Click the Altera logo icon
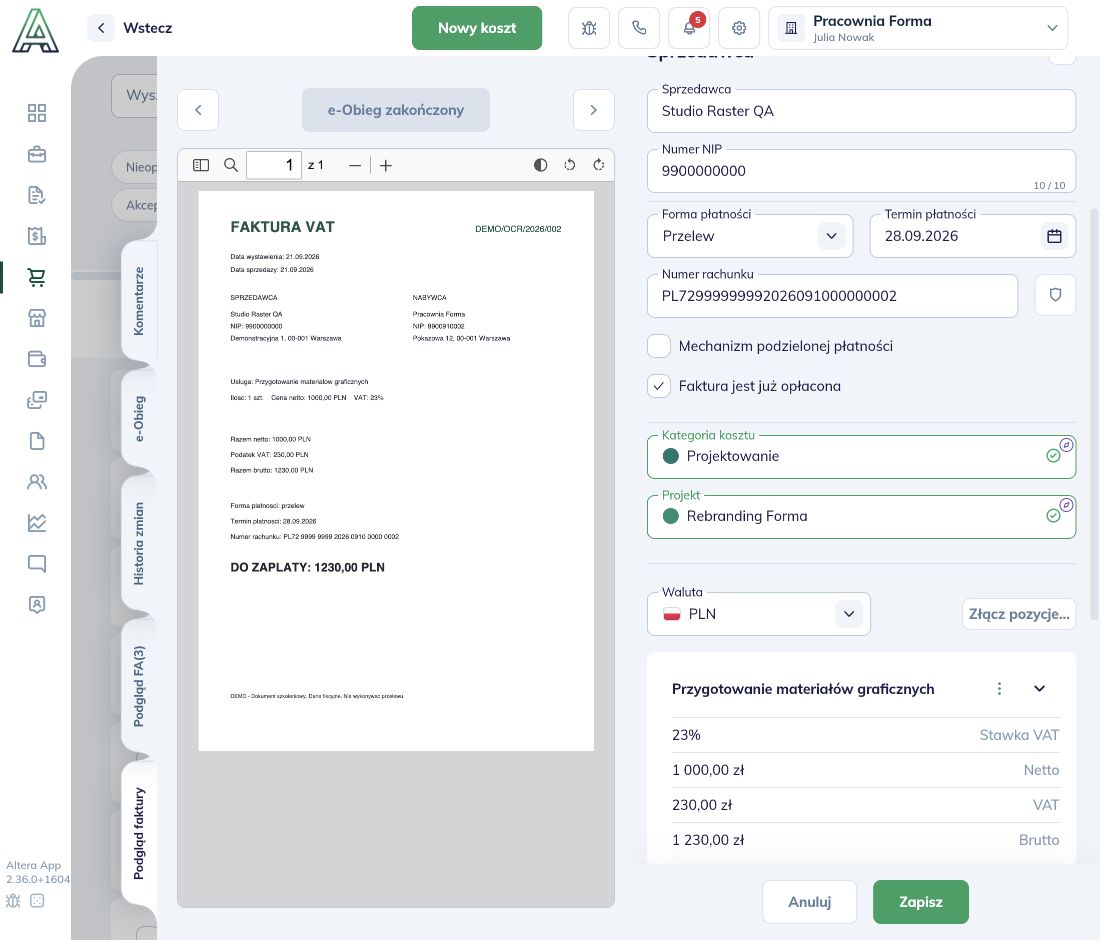The height and width of the screenshot is (940, 1100). pos(35,30)
